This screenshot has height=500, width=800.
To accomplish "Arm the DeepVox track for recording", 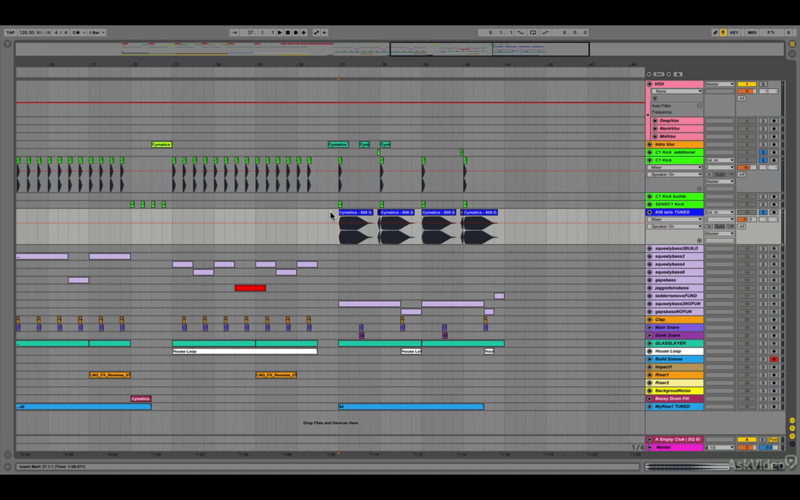I will [x=773, y=121].
